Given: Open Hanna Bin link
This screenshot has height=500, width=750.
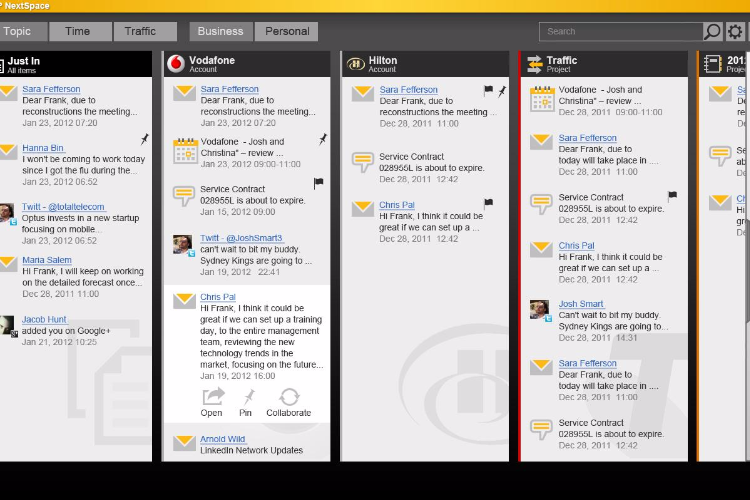Looking at the screenshot, I should click(43, 148).
